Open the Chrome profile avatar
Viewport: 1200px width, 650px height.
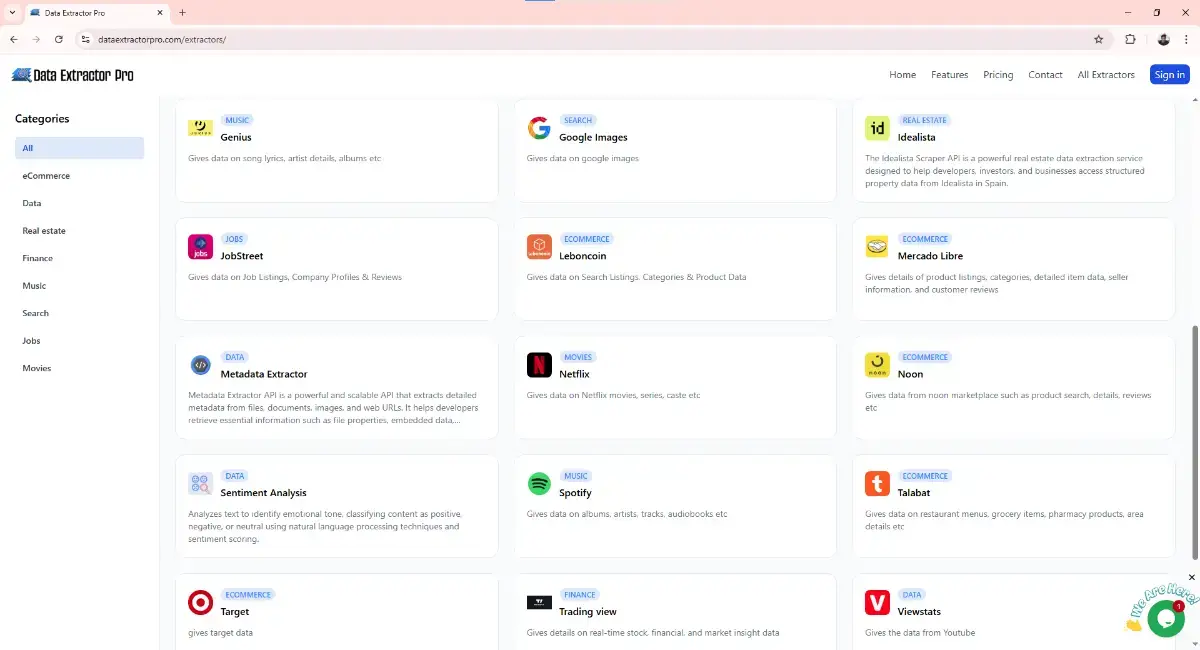[x=1164, y=39]
